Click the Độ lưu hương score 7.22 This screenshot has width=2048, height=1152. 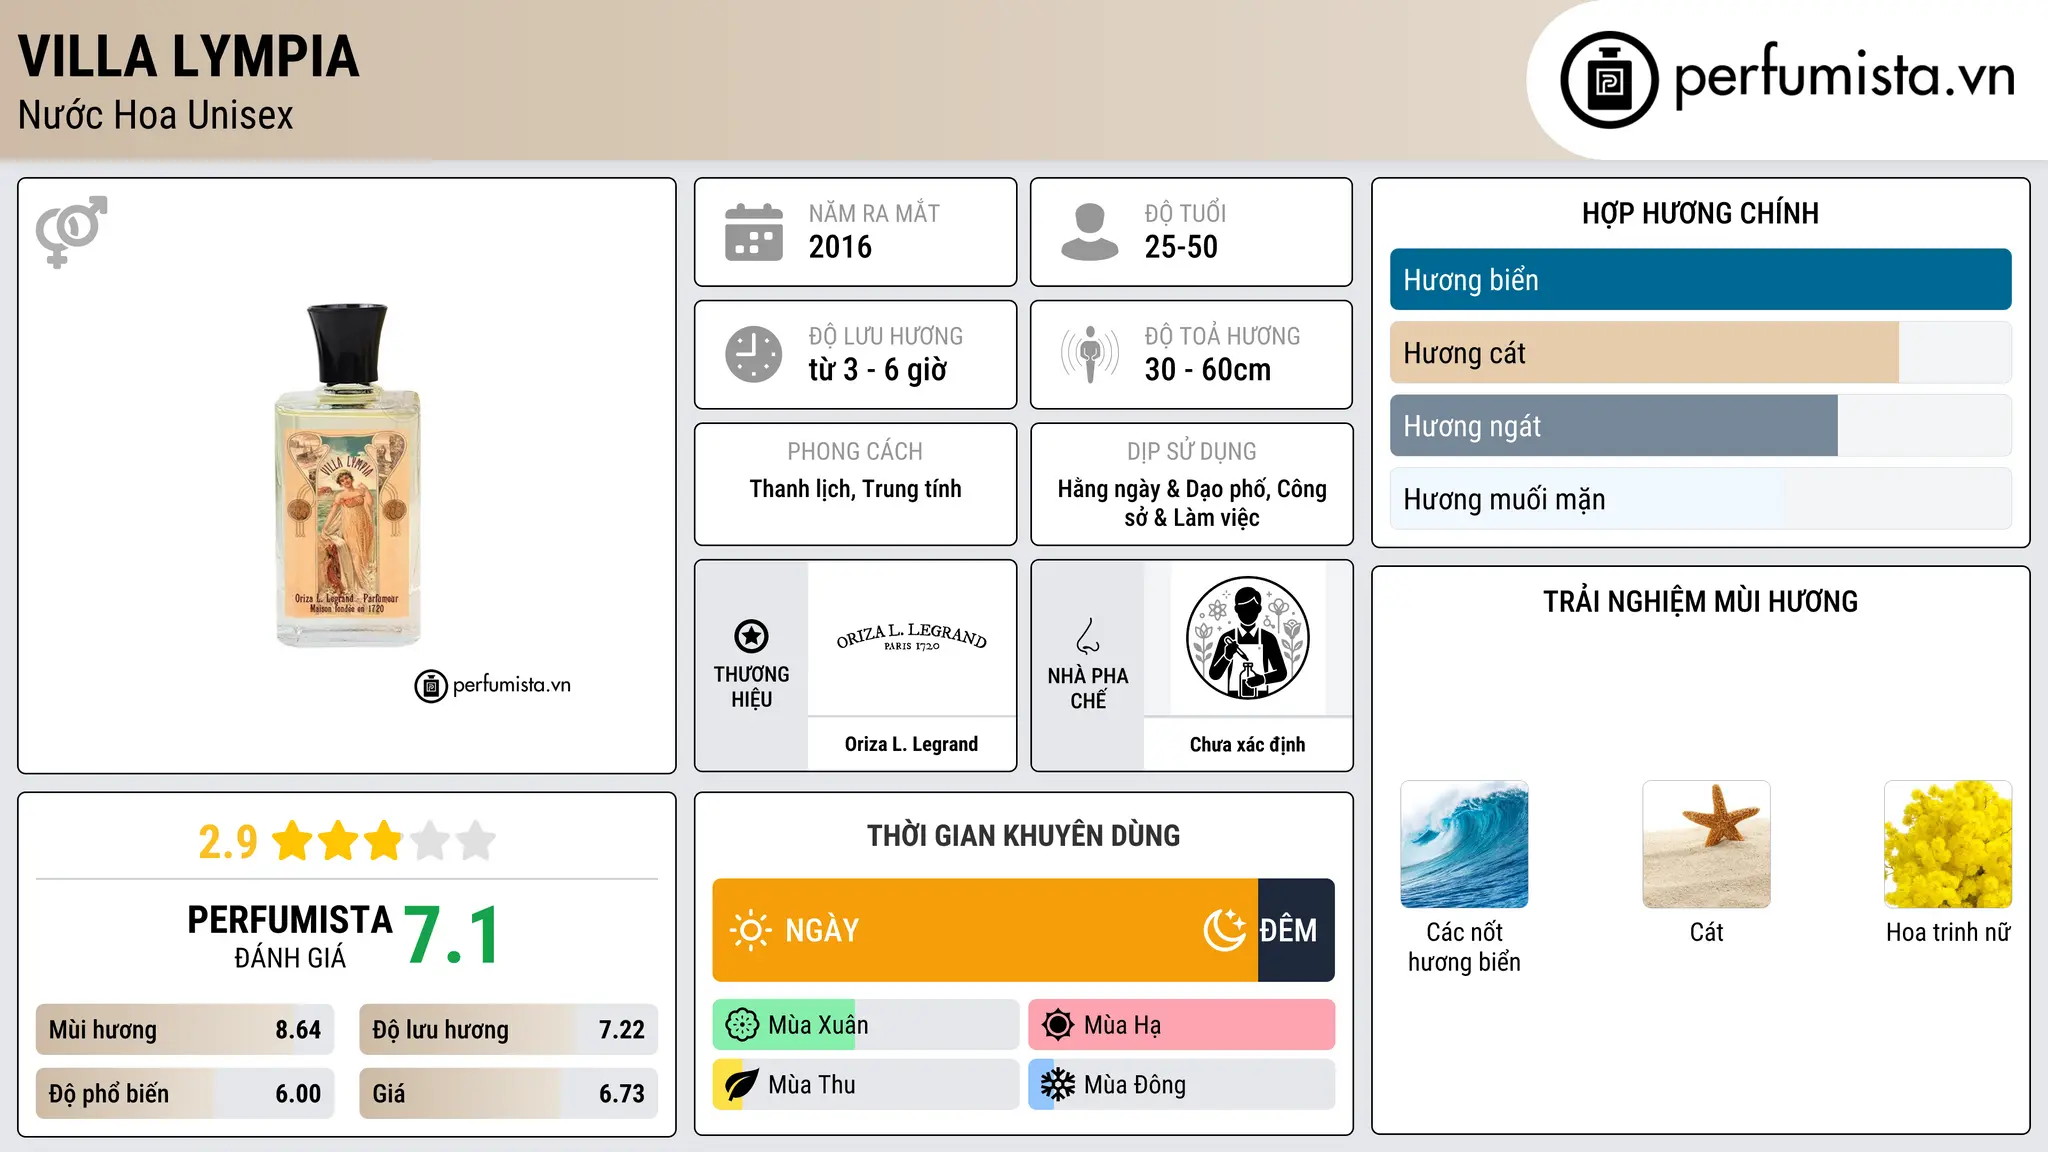pos(622,1030)
